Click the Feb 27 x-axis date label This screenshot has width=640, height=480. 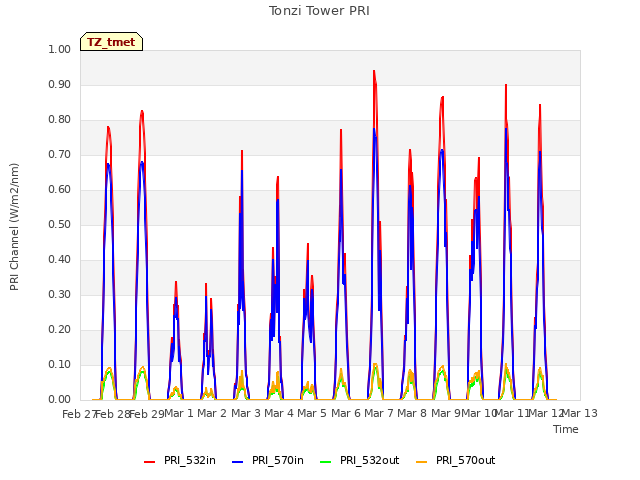click(x=79, y=414)
